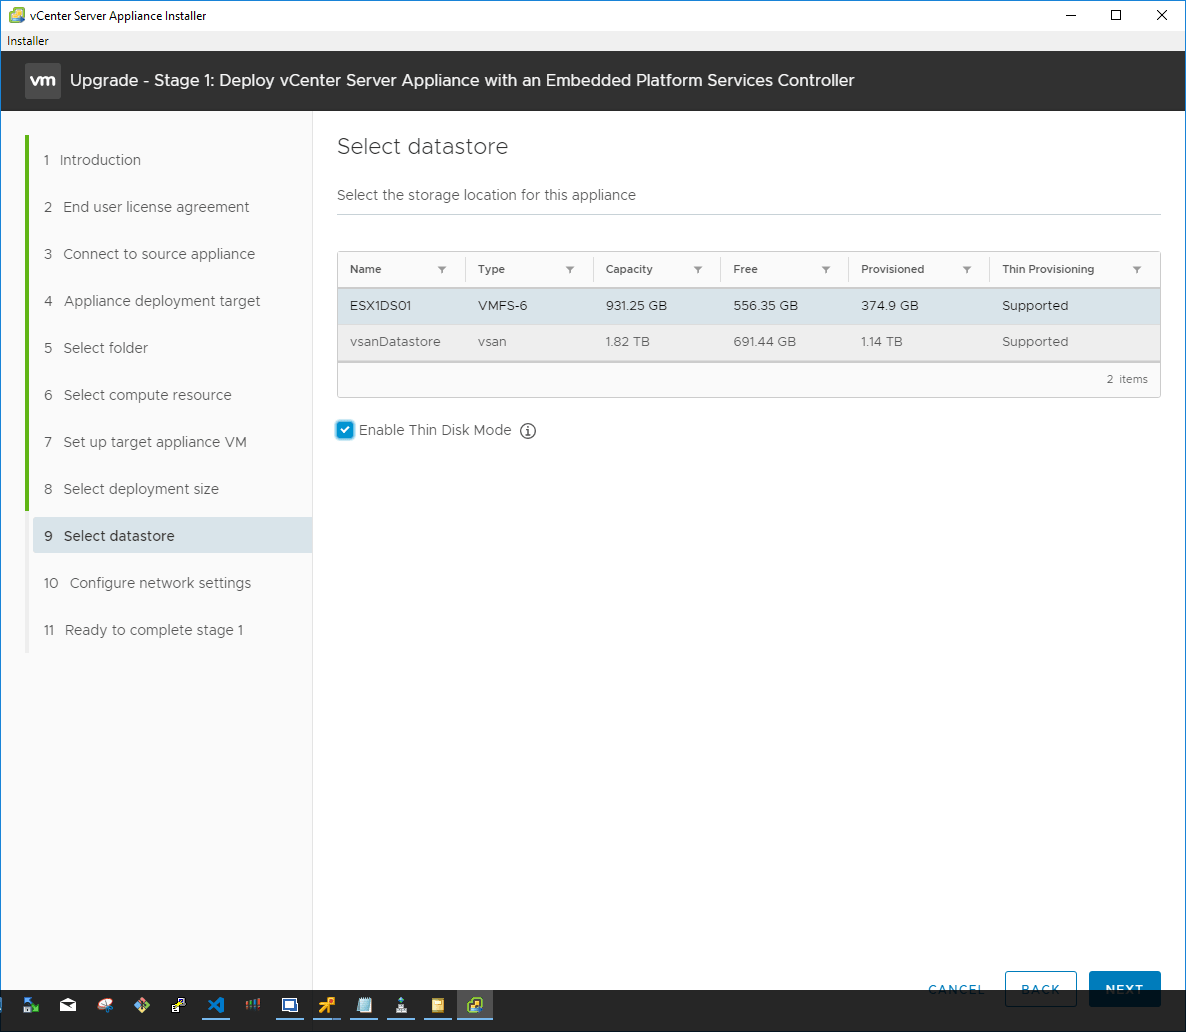Open the Free column filter icon
Screen dimensions: 1186x1032
pos(825,269)
